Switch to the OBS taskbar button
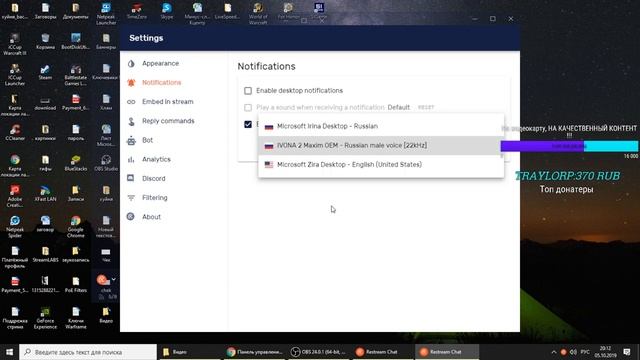Image resolution: width=640 pixels, height=360 pixels. pos(318,352)
